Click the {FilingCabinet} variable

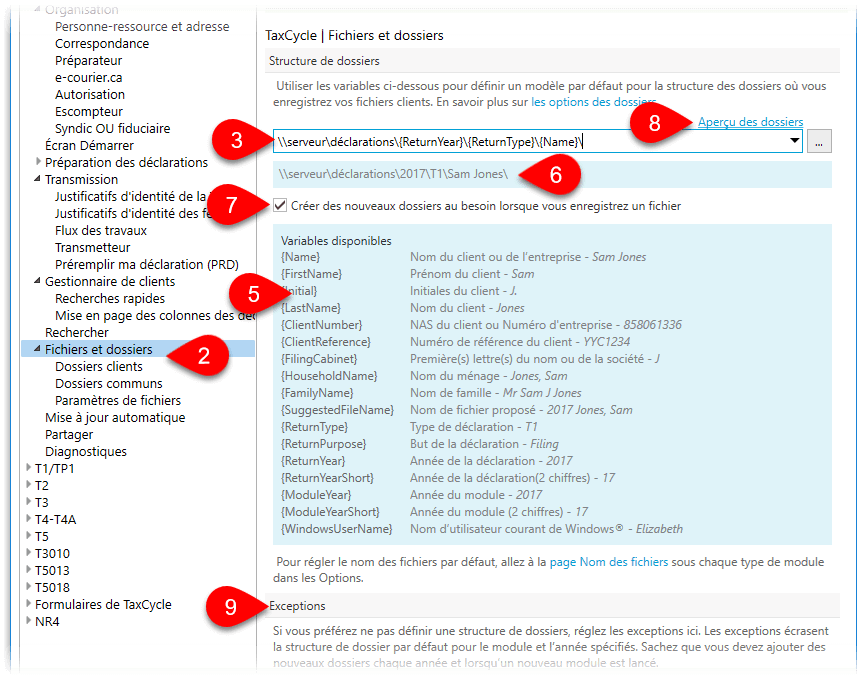click(x=319, y=359)
